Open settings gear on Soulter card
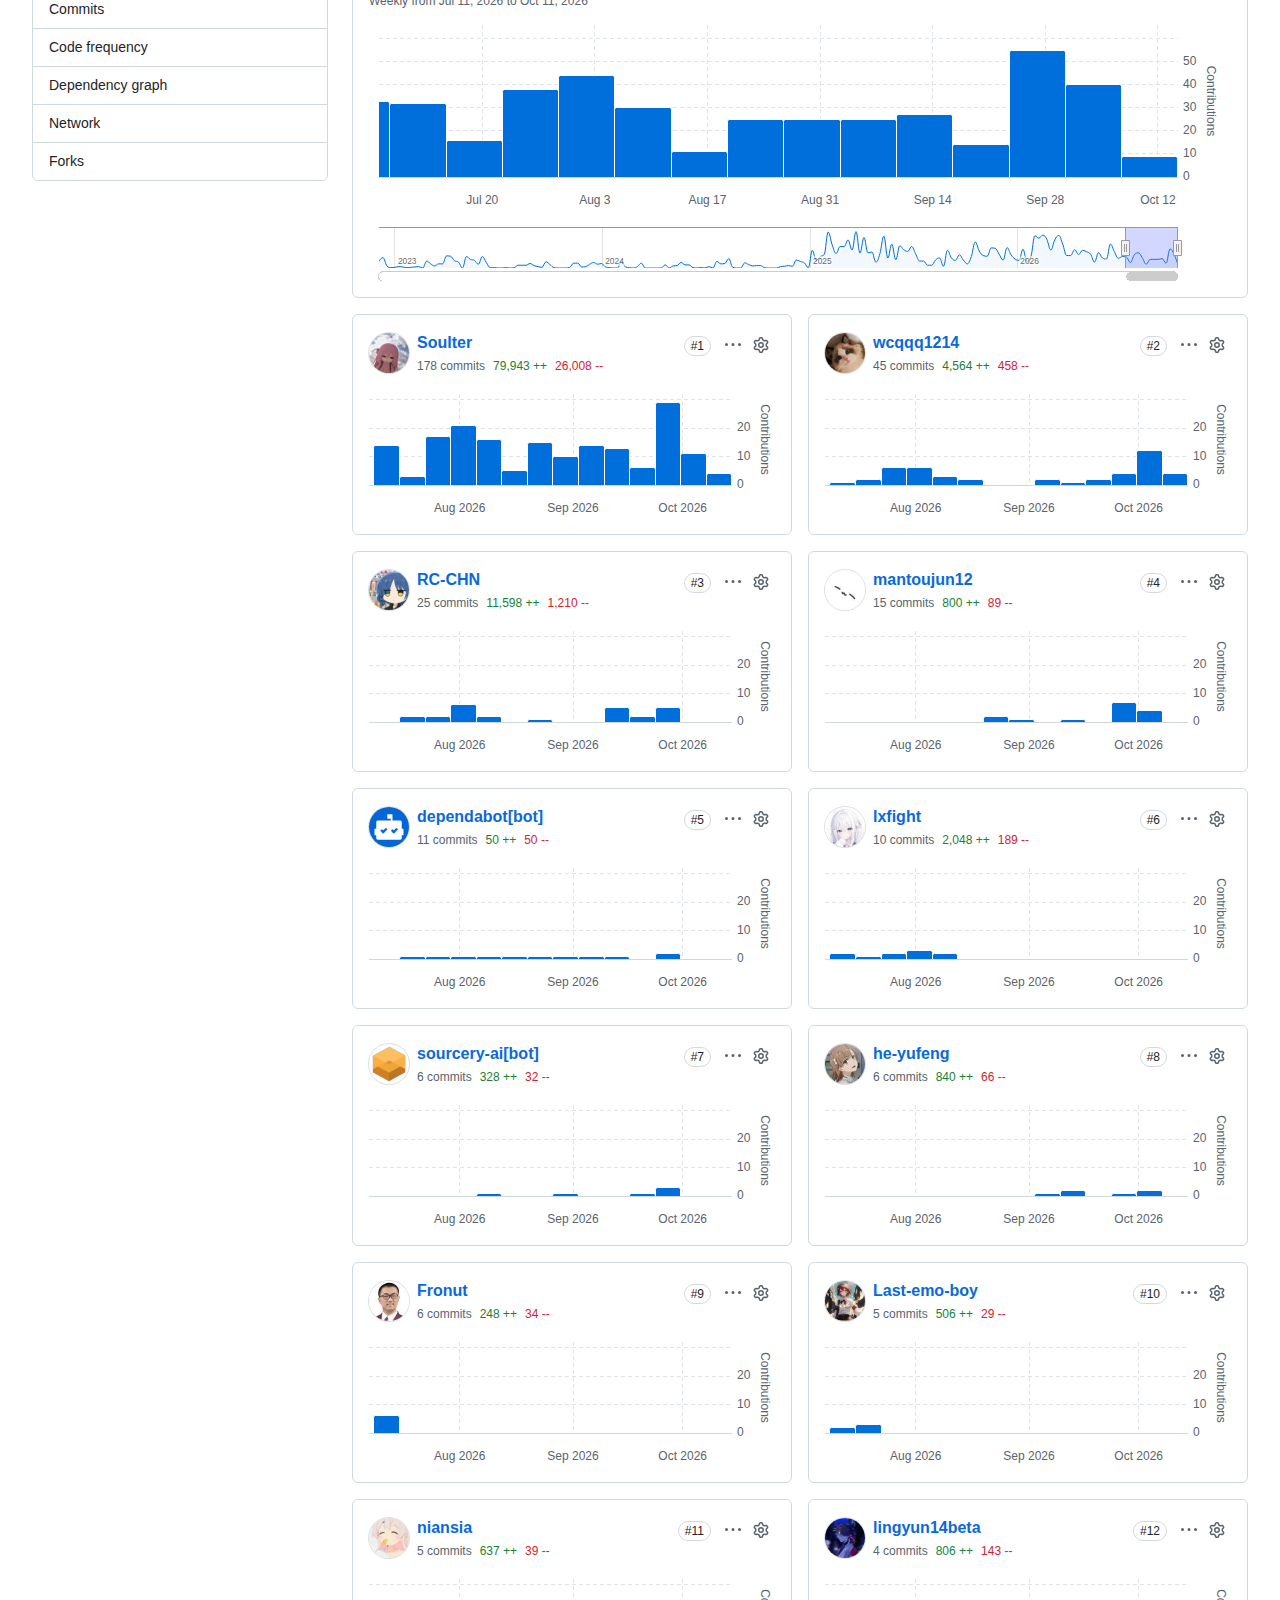The image size is (1280, 1600). pyautogui.click(x=761, y=345)
